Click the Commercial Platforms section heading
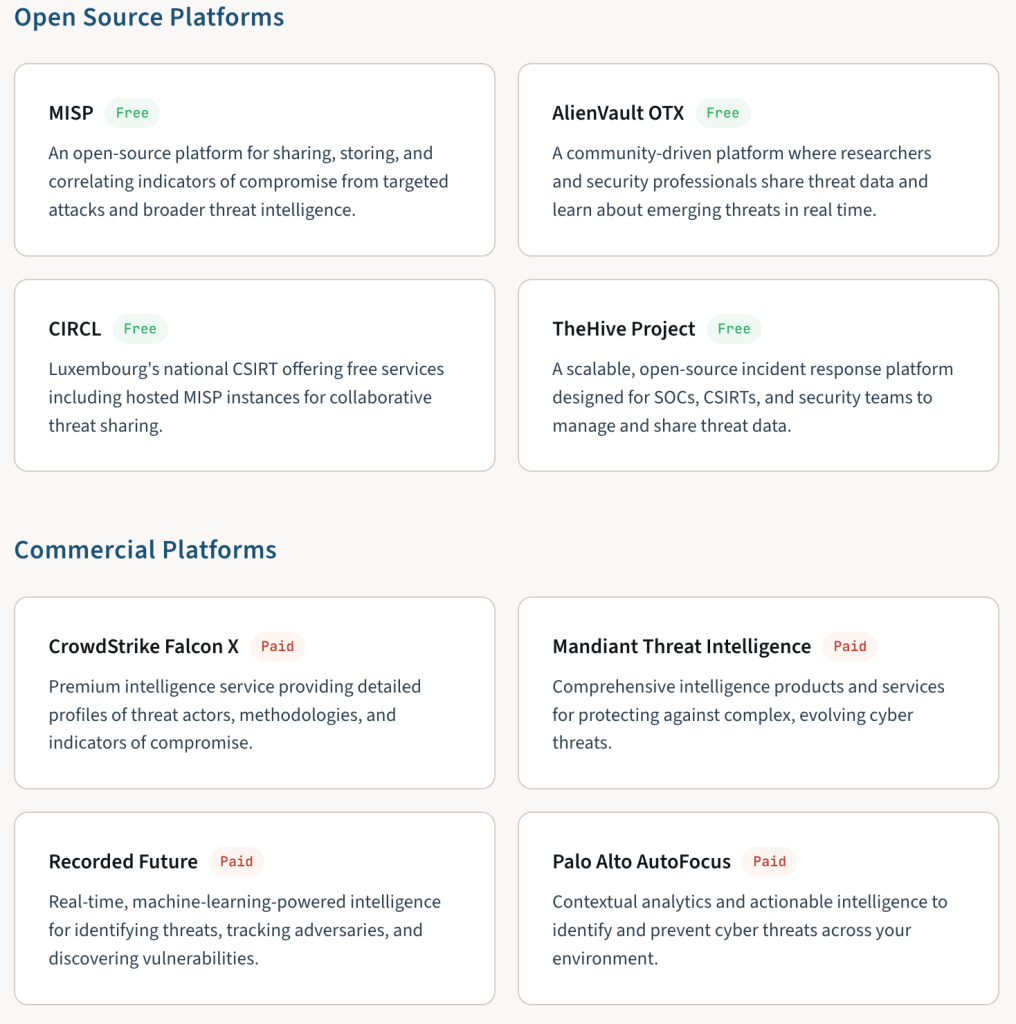 point(145,550)
